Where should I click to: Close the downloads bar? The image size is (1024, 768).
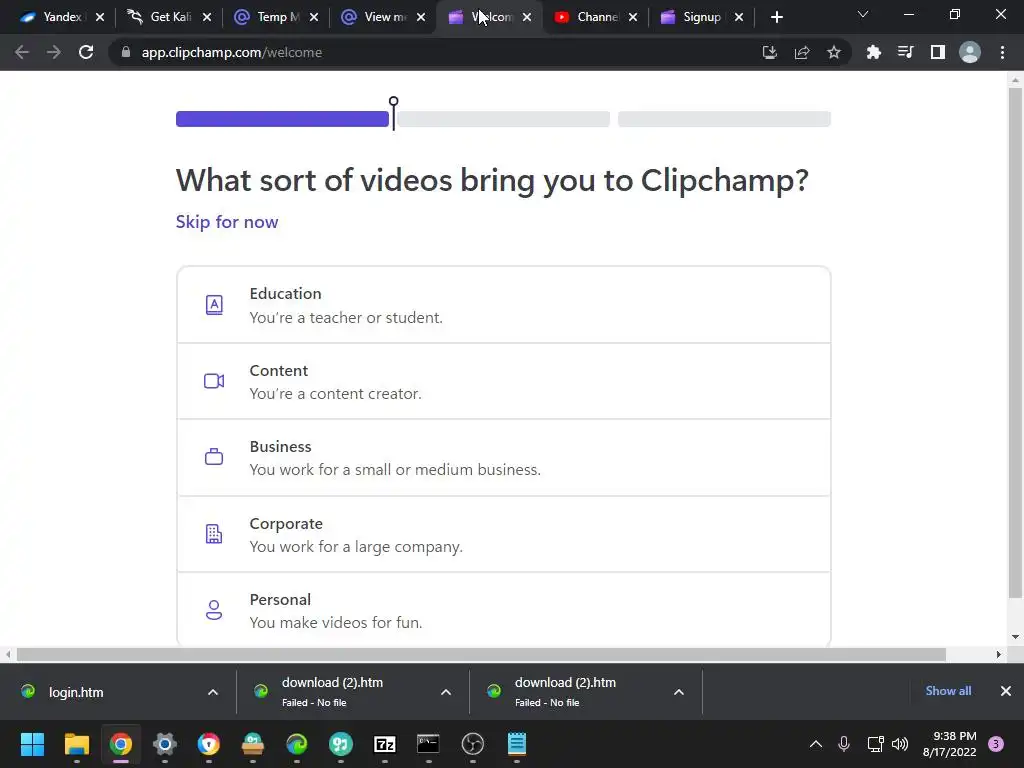pos(1006,691)
